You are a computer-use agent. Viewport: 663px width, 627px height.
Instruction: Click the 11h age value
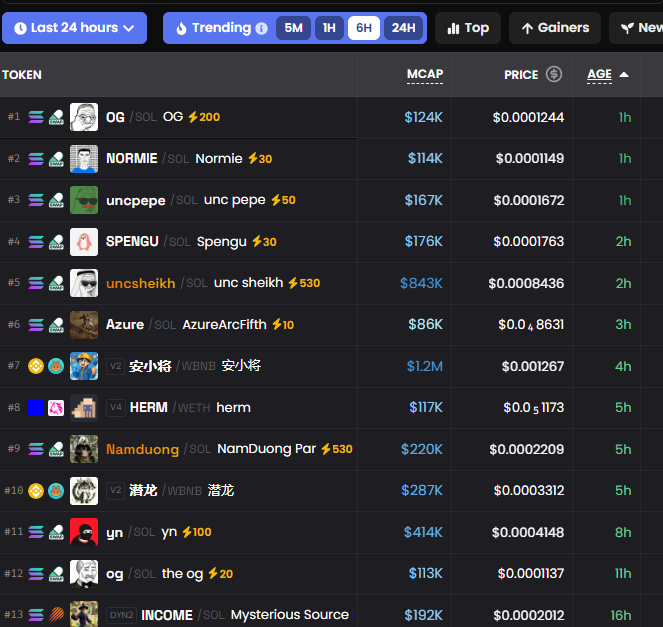(x=623, y=574)
